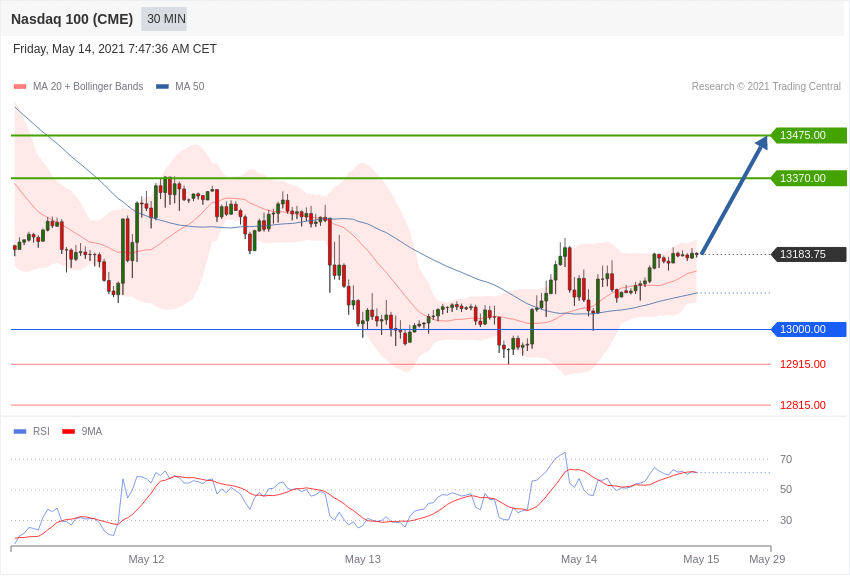Click the MA 50 legend color swatch
The image size is (850, 576).
pos(162,86)
